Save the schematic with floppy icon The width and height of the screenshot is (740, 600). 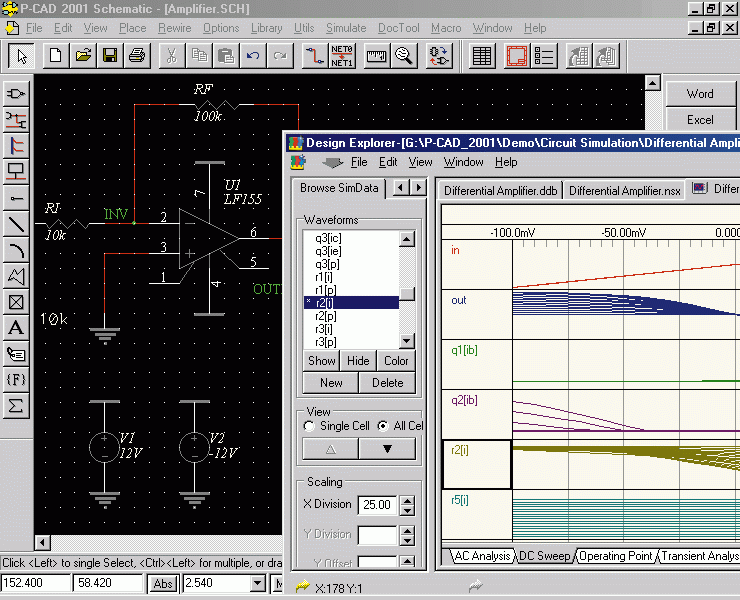pos(110,56)
